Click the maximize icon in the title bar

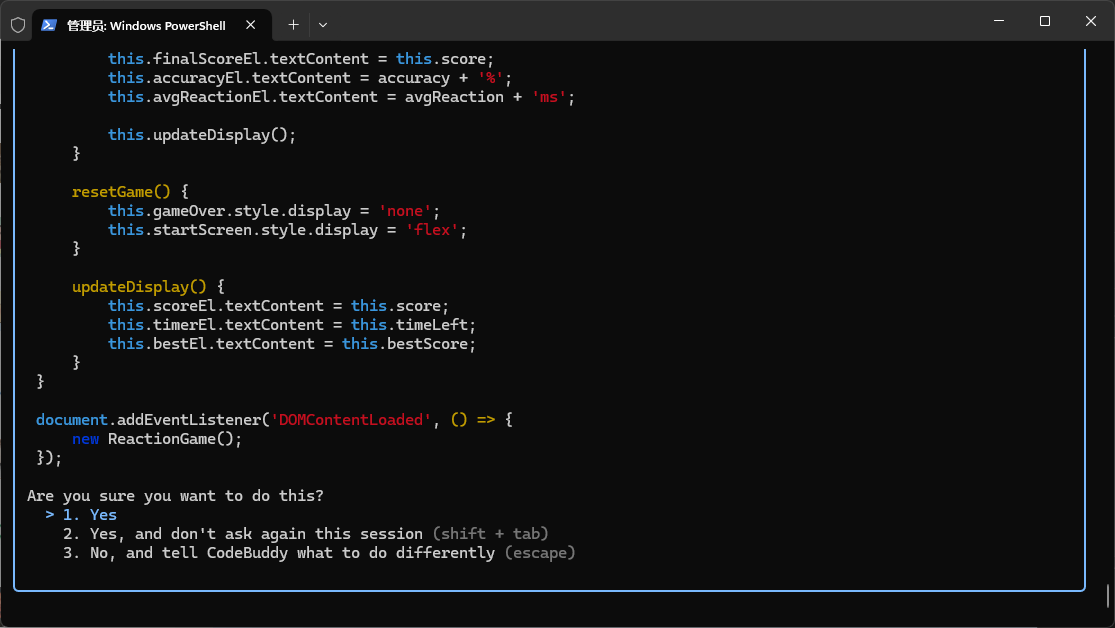pyautogui.click(x=1044, y=21)
